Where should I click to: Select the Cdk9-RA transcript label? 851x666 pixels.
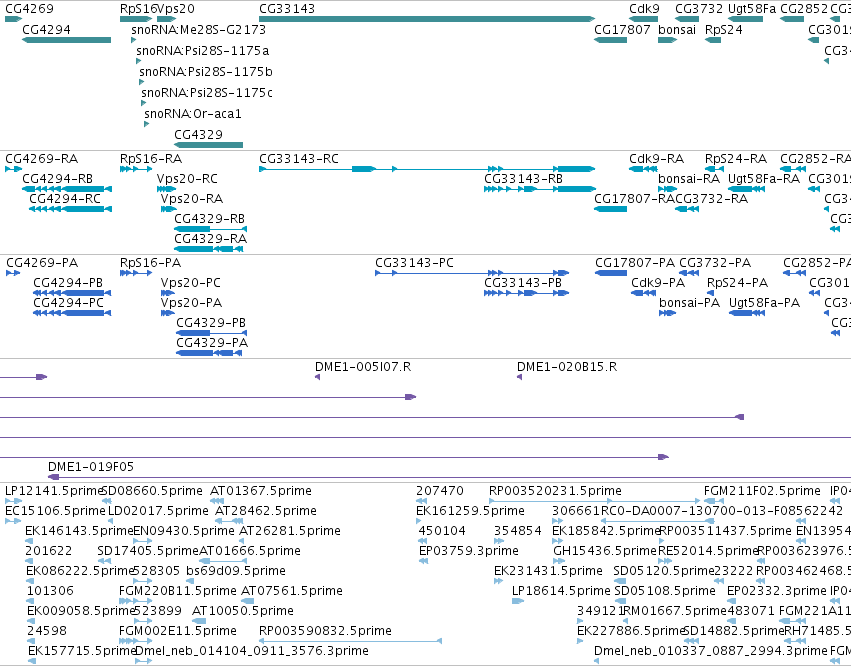click(x=656, y=159)
